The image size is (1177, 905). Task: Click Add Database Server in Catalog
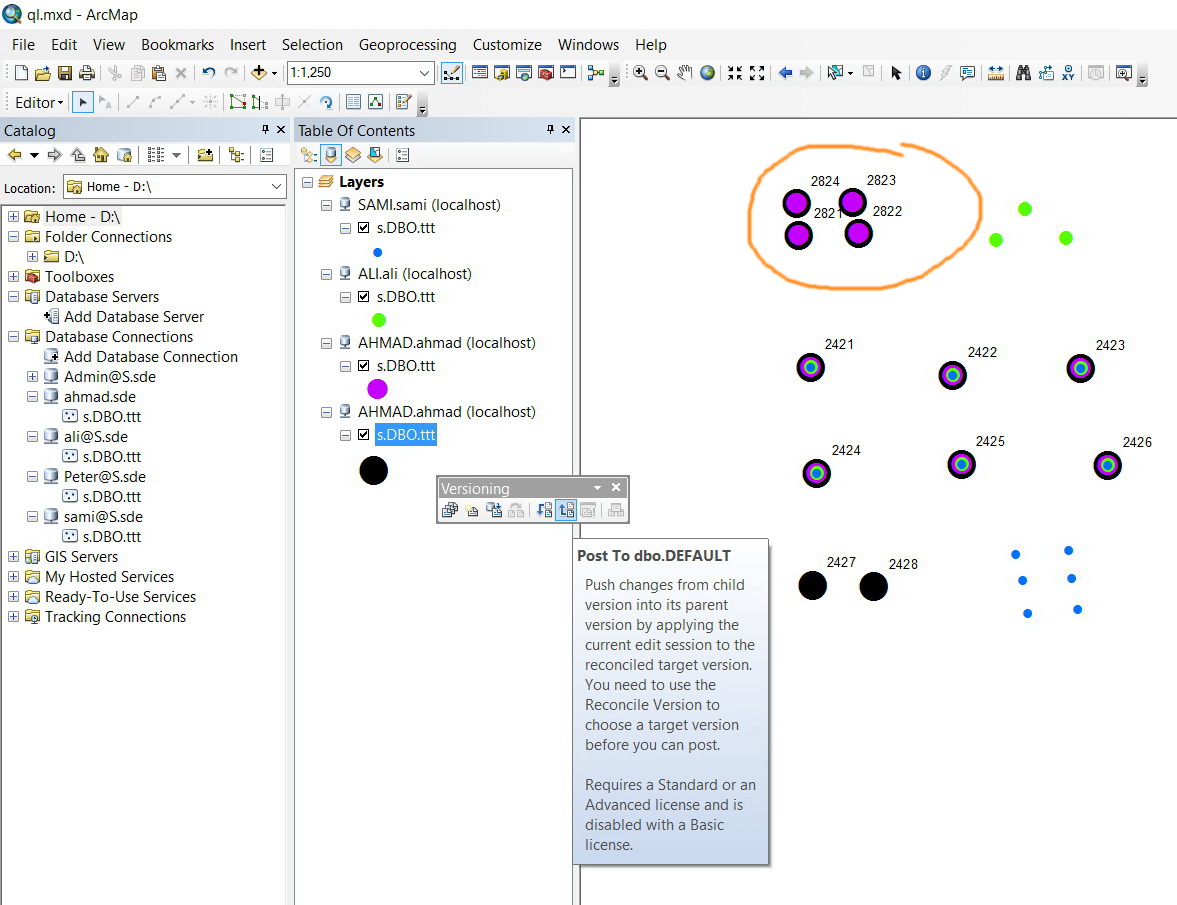[x=134, y=317]
